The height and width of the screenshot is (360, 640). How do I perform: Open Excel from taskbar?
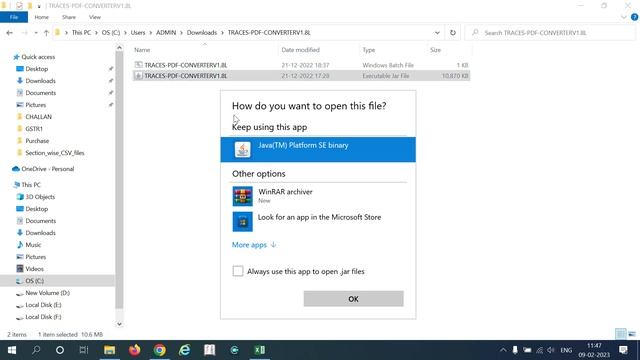pyautogui.click(x=260, y=350)
